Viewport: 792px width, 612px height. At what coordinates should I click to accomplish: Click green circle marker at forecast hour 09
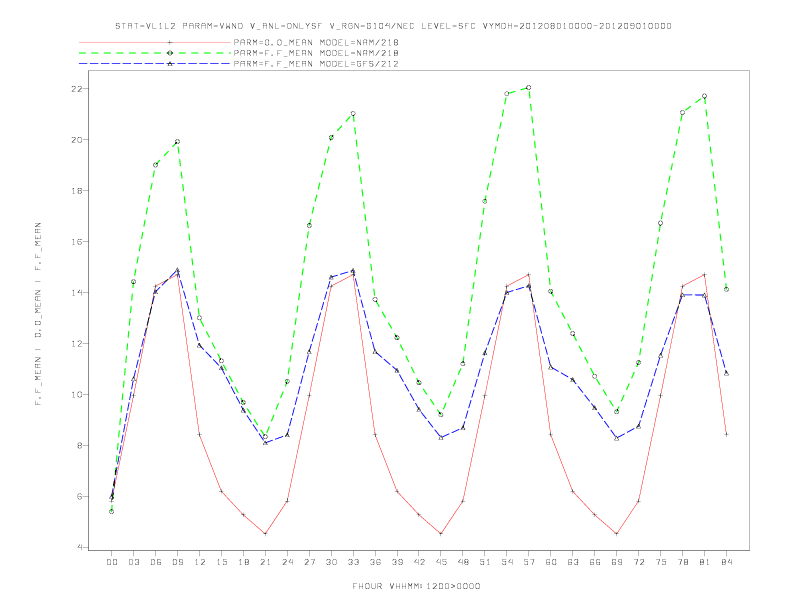pos(177,142)
